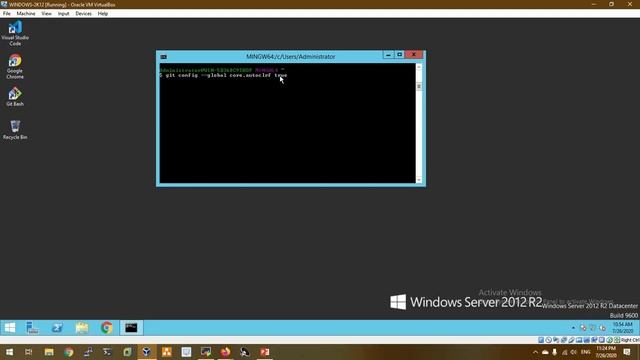Open host Task View button
This screenshot has width=640, height=360.
point(29,352)
